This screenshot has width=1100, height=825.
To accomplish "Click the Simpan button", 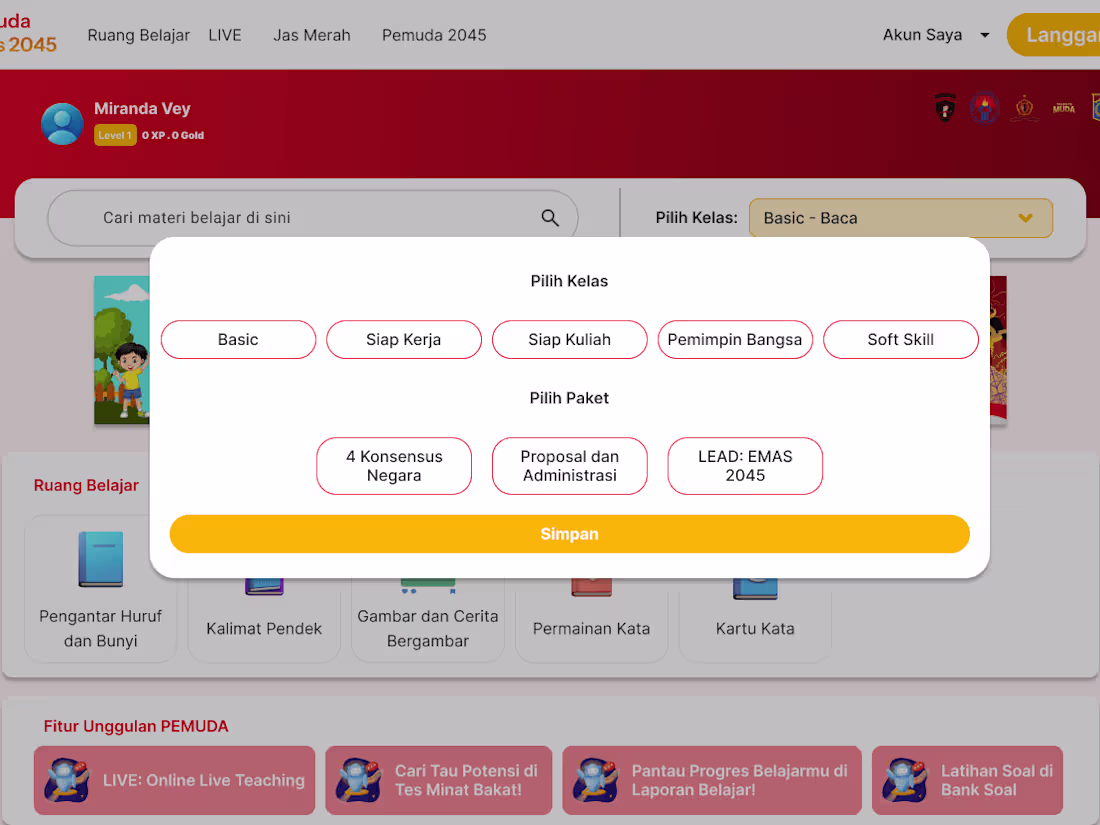I will [x=570, y=534].
